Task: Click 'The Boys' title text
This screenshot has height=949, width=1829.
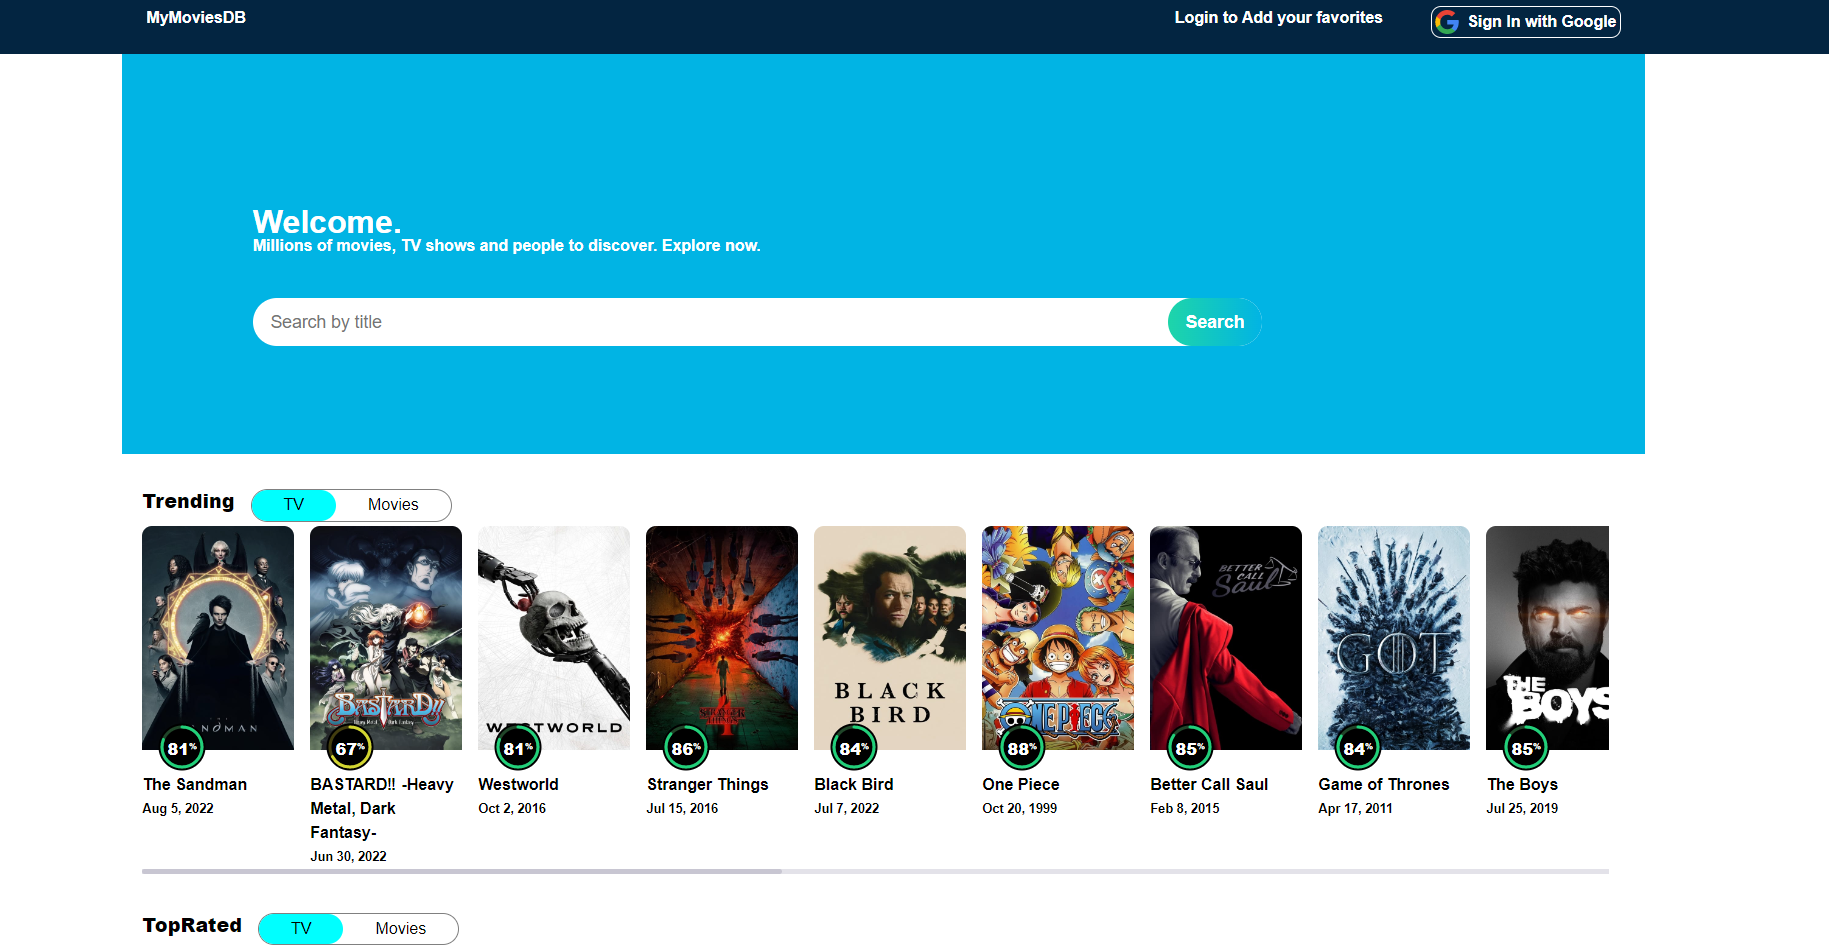Action: click(x=1522, y=785)
